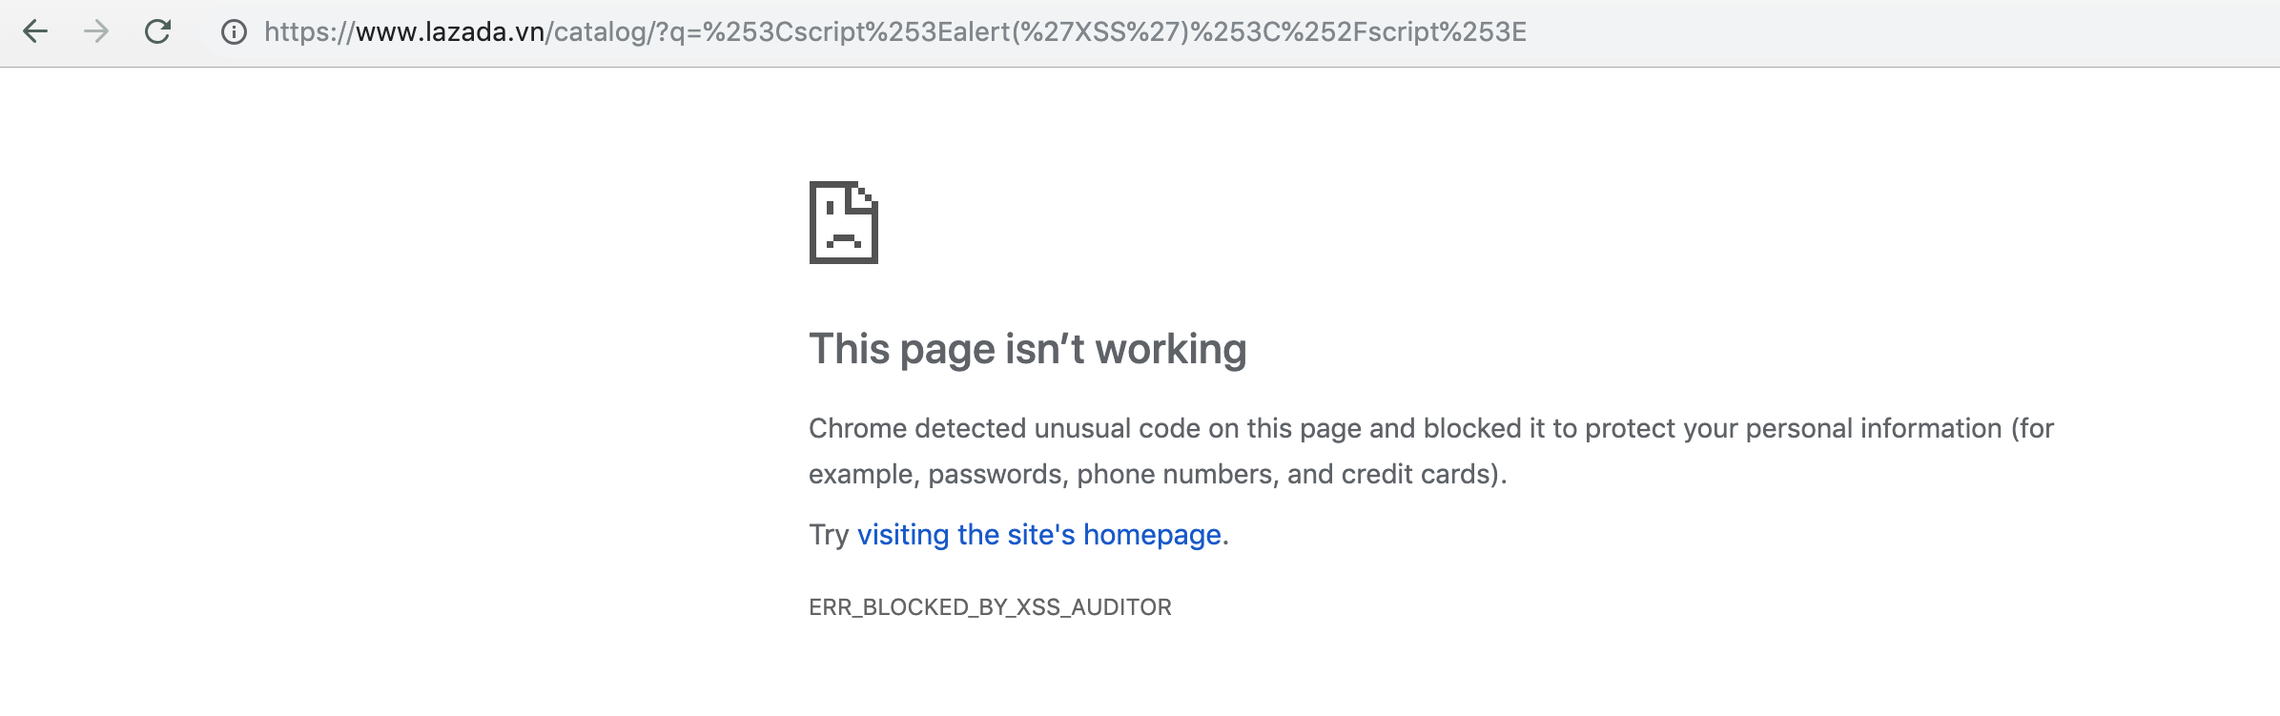Viewport: 2280px width, 716px height.
Task: Click the script%253E end of URL
Action: pos(1450,32)
